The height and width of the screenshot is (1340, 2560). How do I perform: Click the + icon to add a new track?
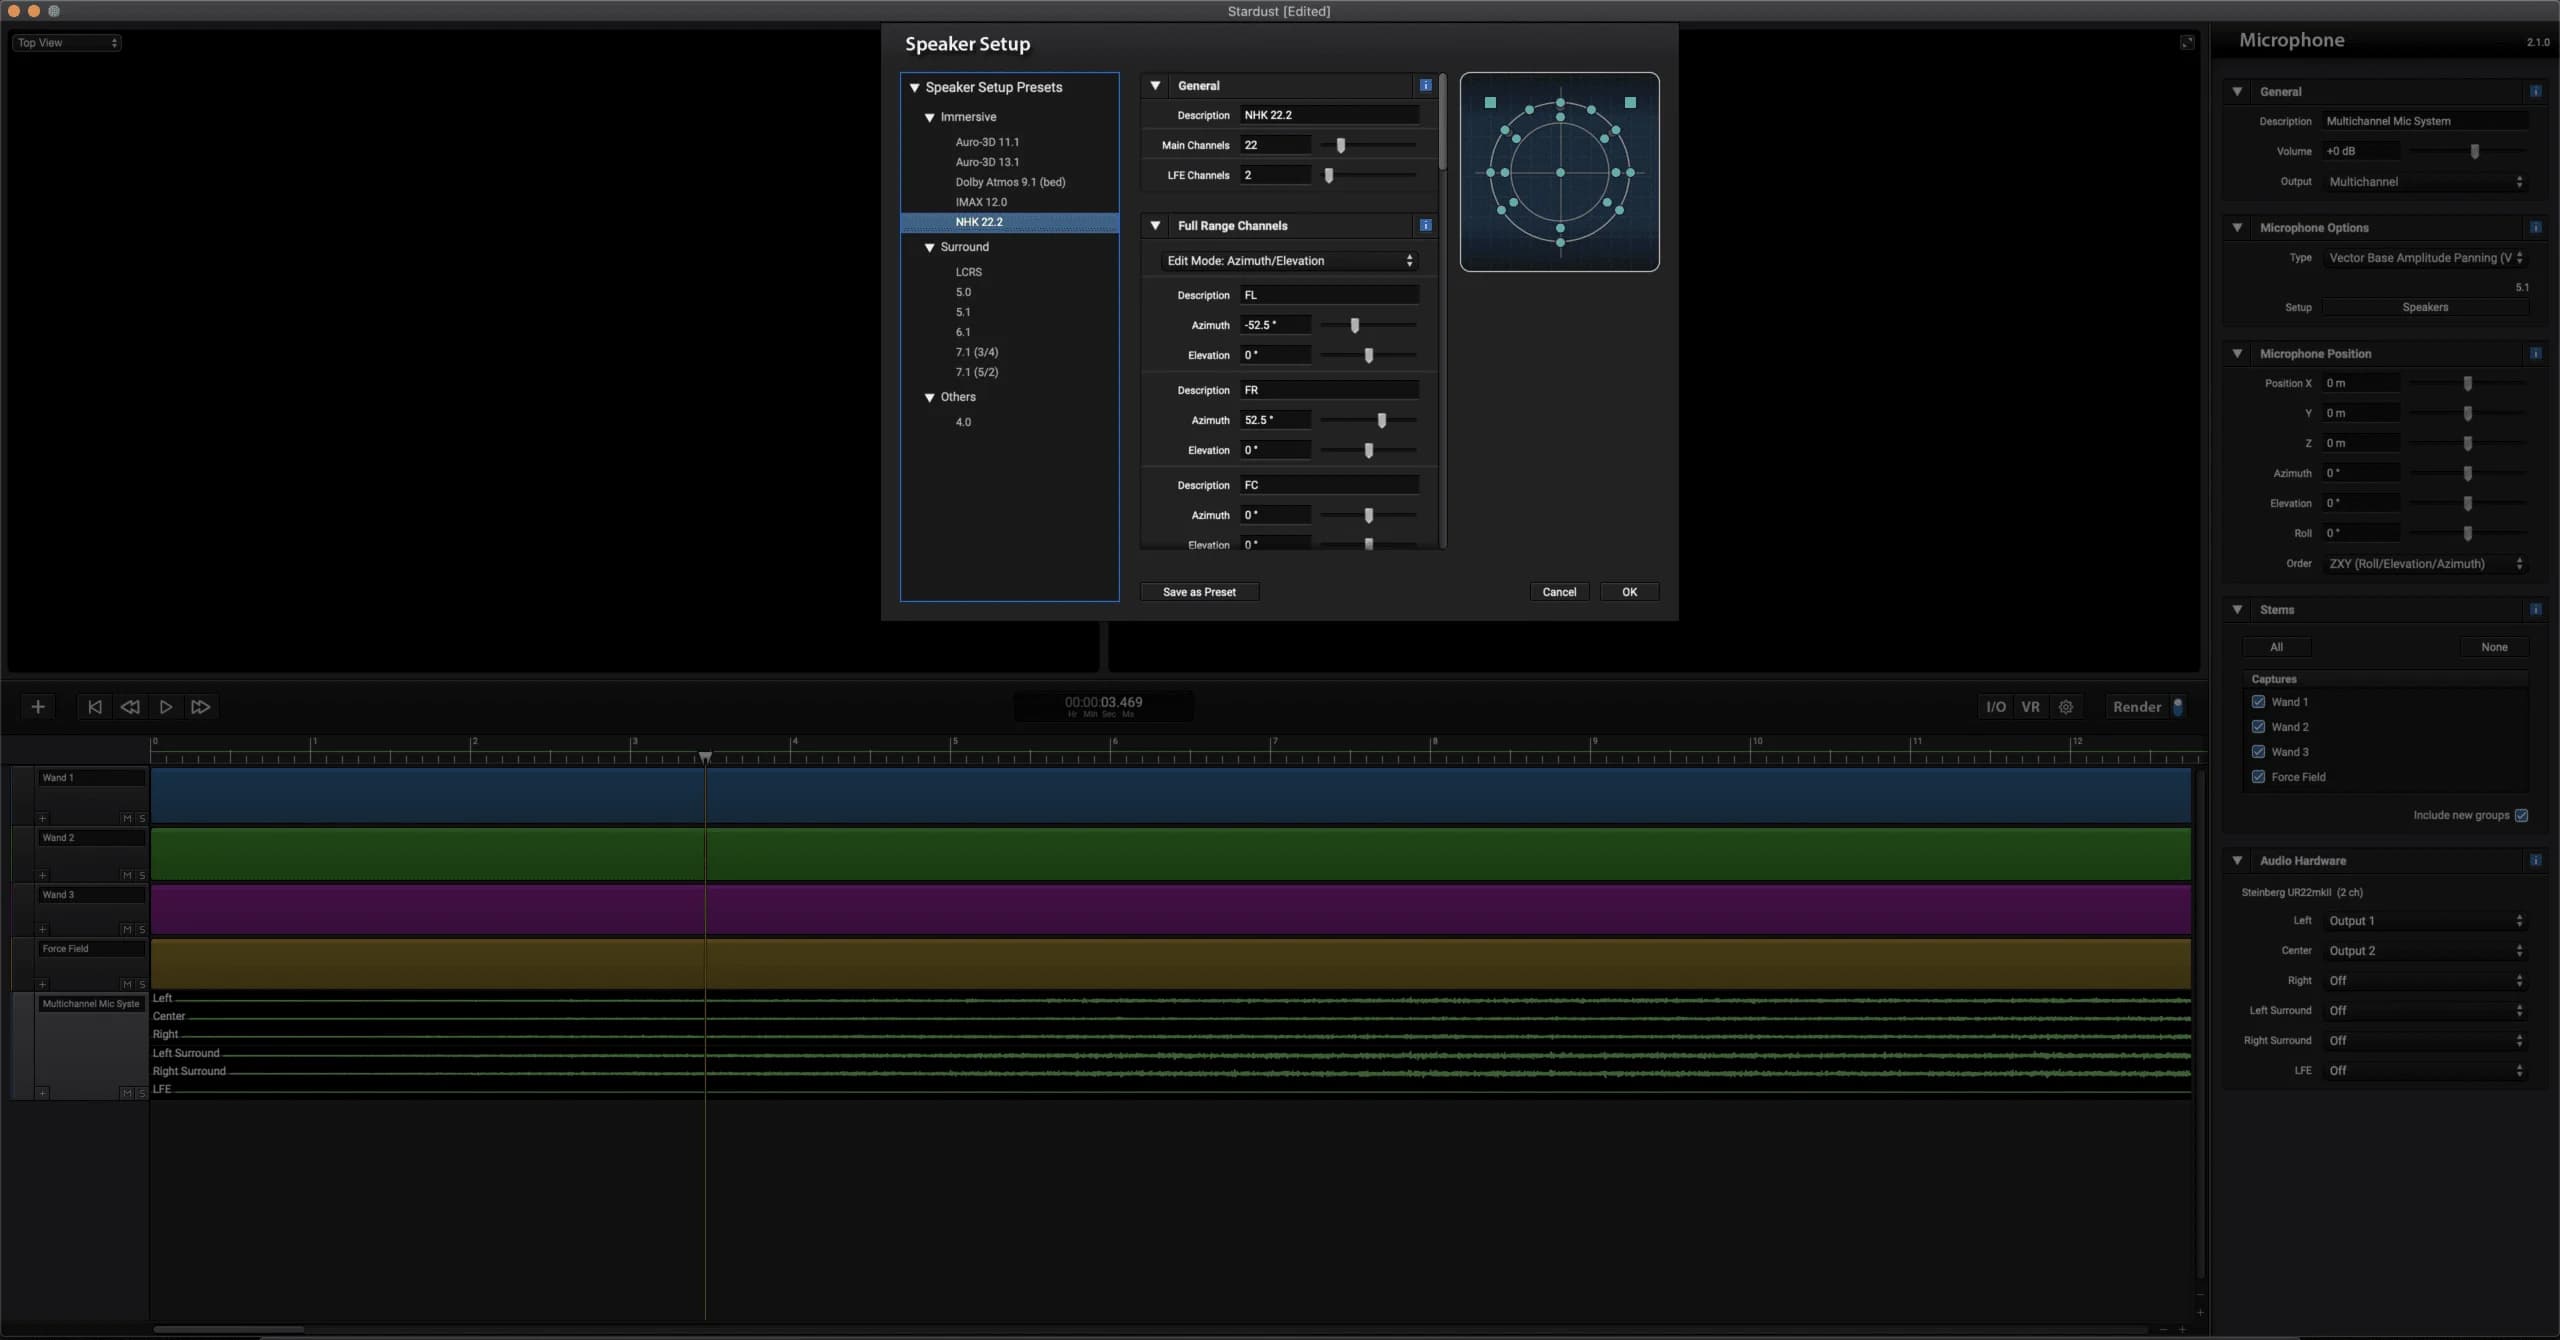click(37, 706)
